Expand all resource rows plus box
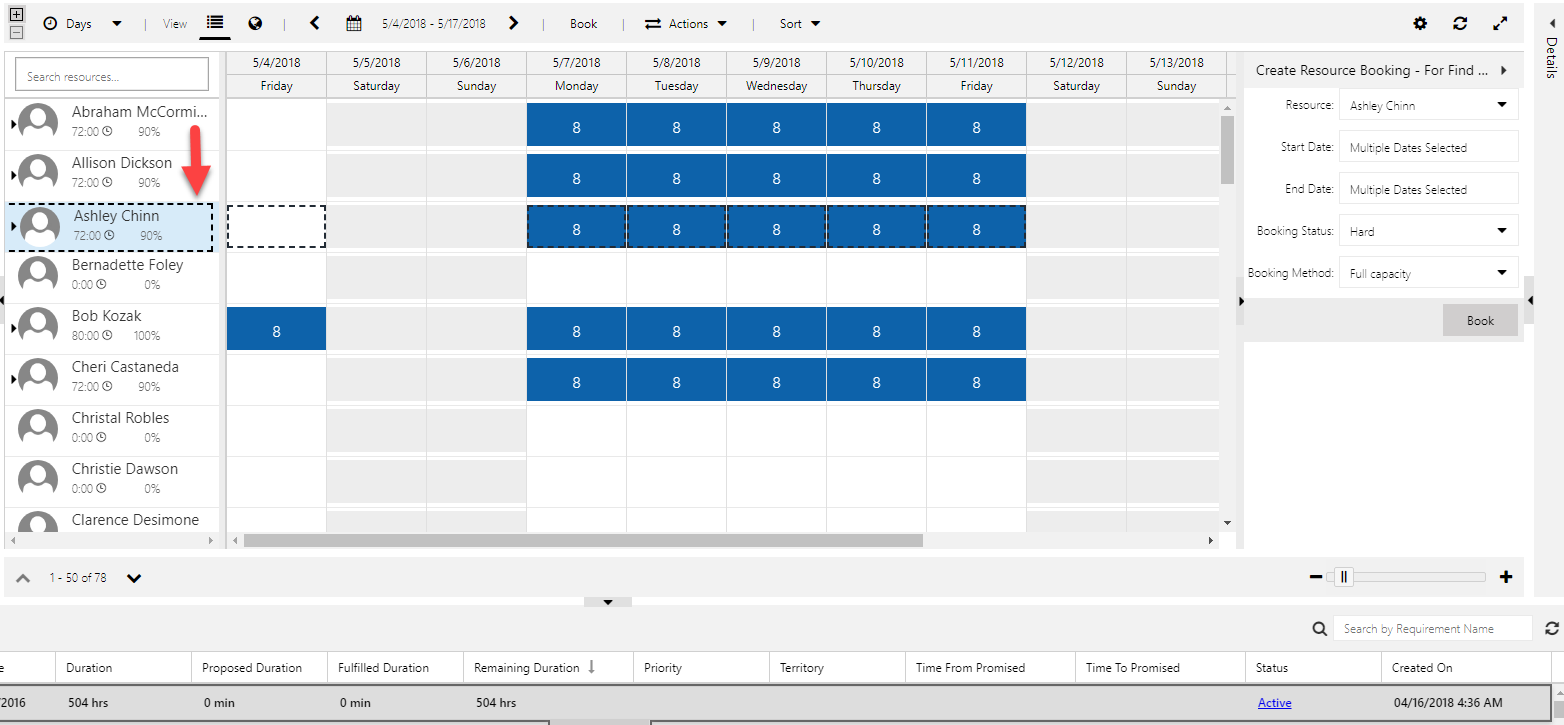 (16, 15)
